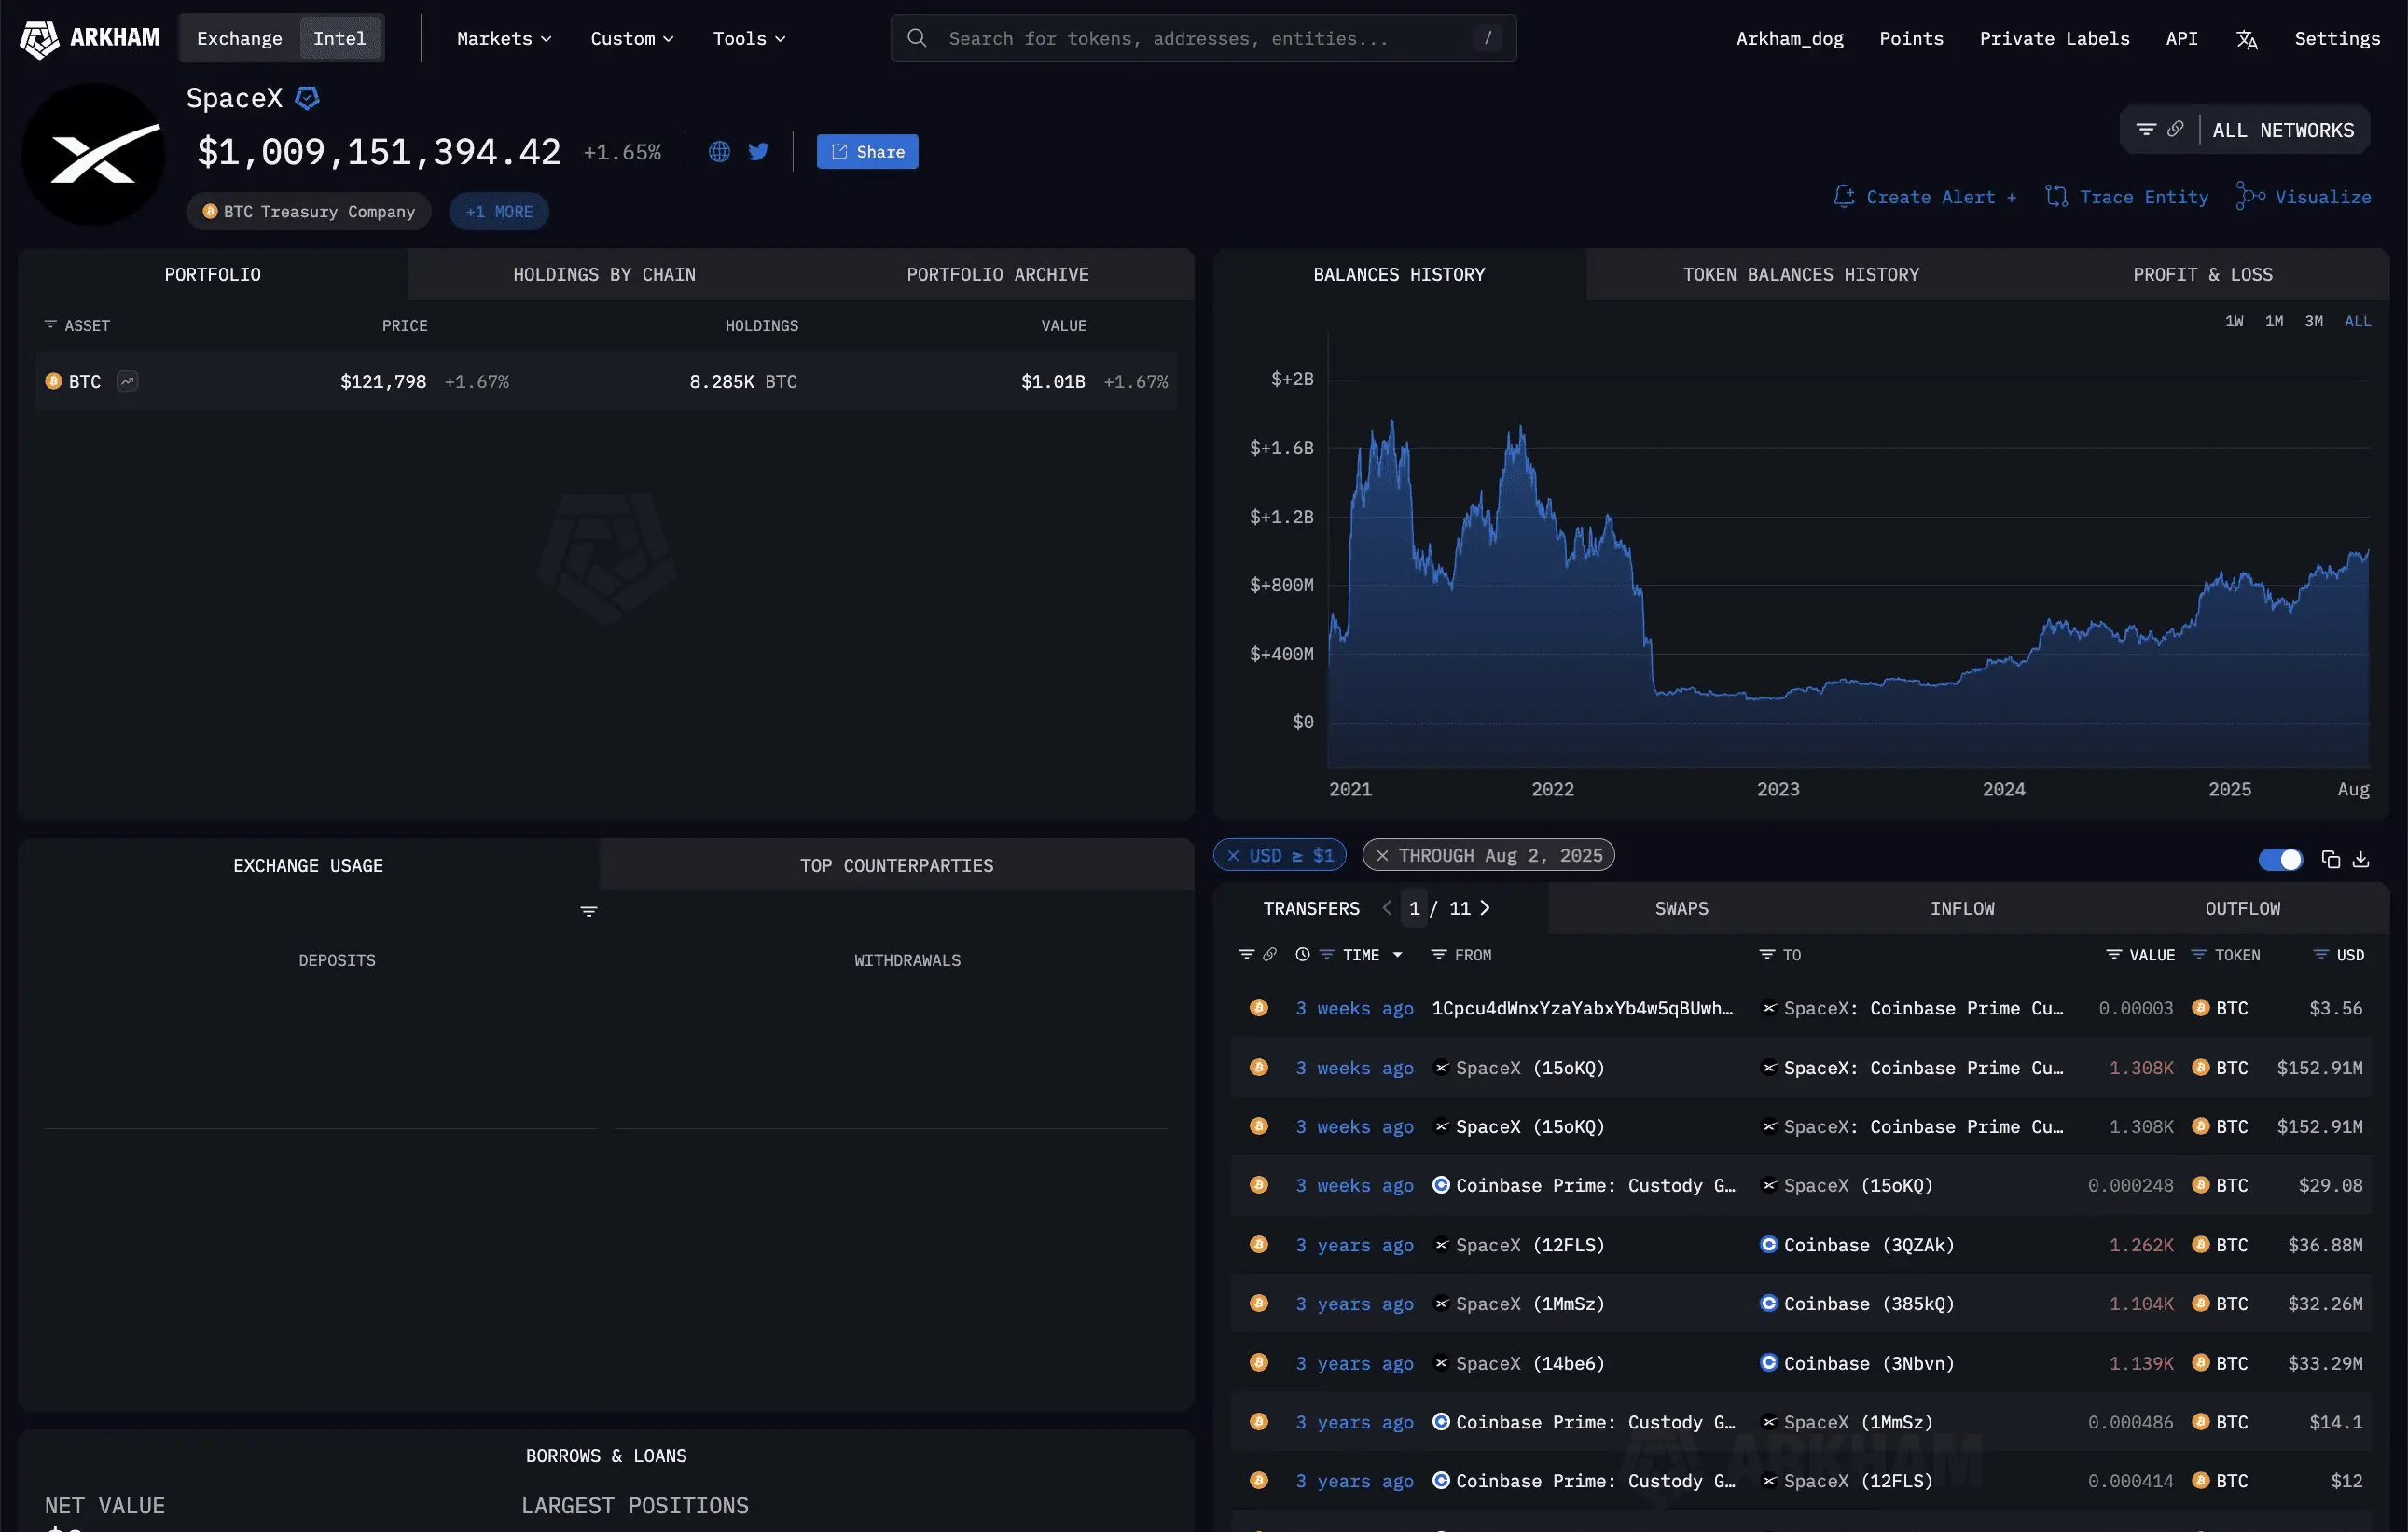Open the Token Balances History tab

click(x=1801, y=274)
